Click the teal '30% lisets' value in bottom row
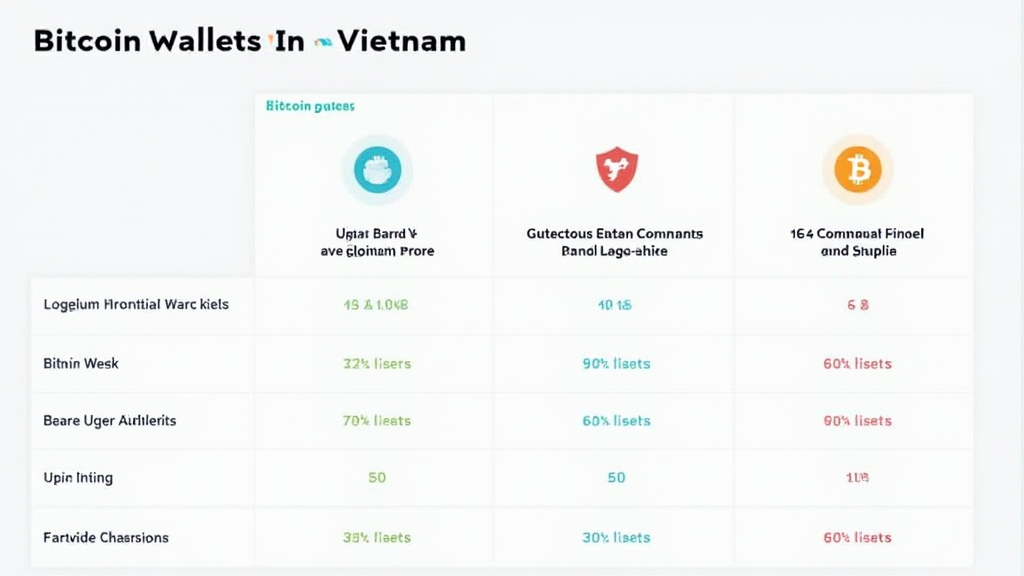Image resolution: width=1024 pixels, height=576 pixels. (x=616, y=537)
